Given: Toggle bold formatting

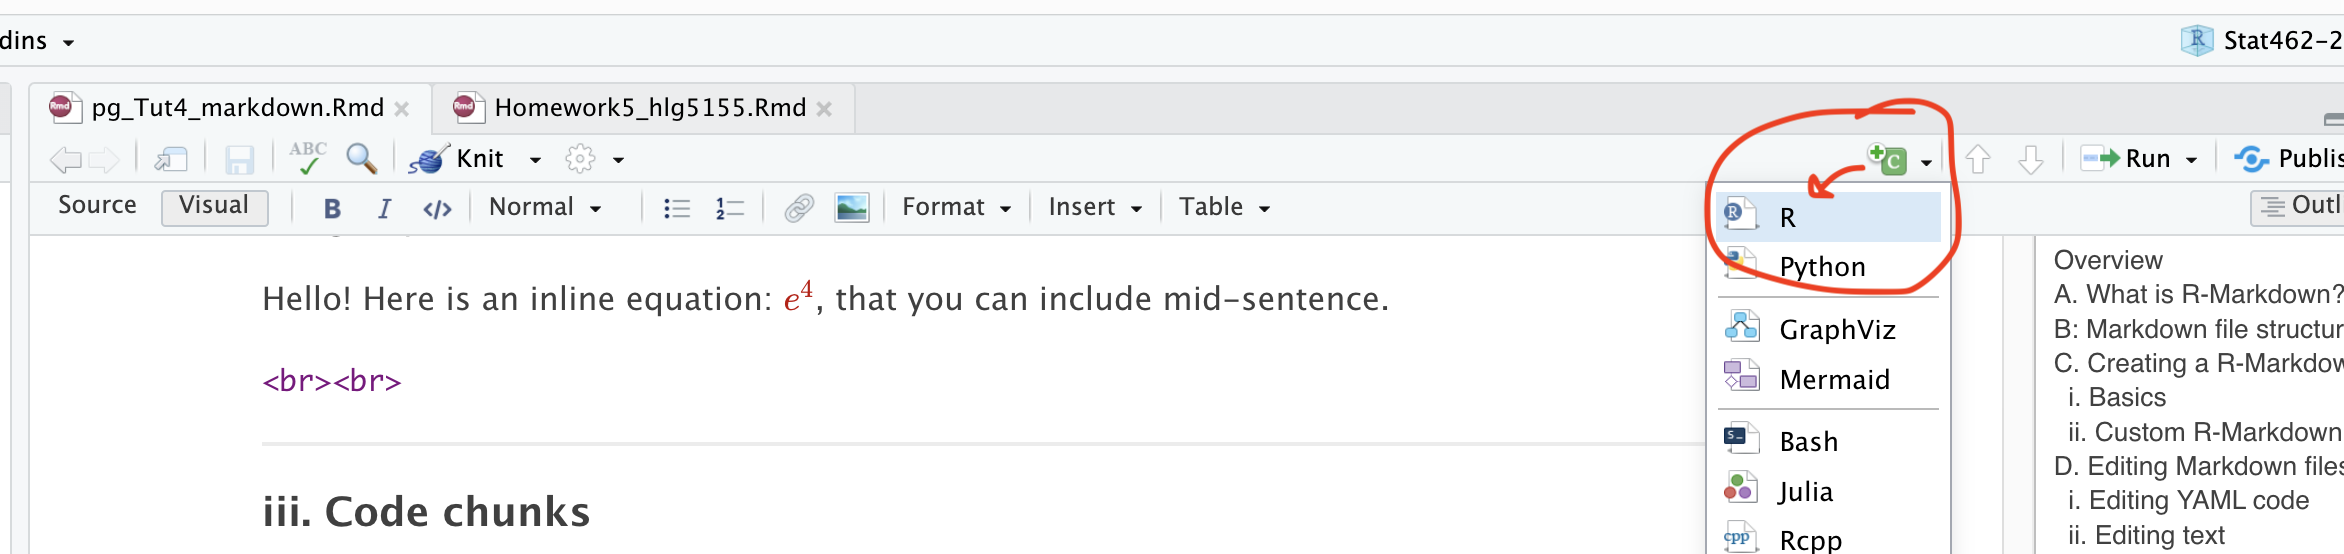Looking at the screenshot, I should tap(332, 208).
